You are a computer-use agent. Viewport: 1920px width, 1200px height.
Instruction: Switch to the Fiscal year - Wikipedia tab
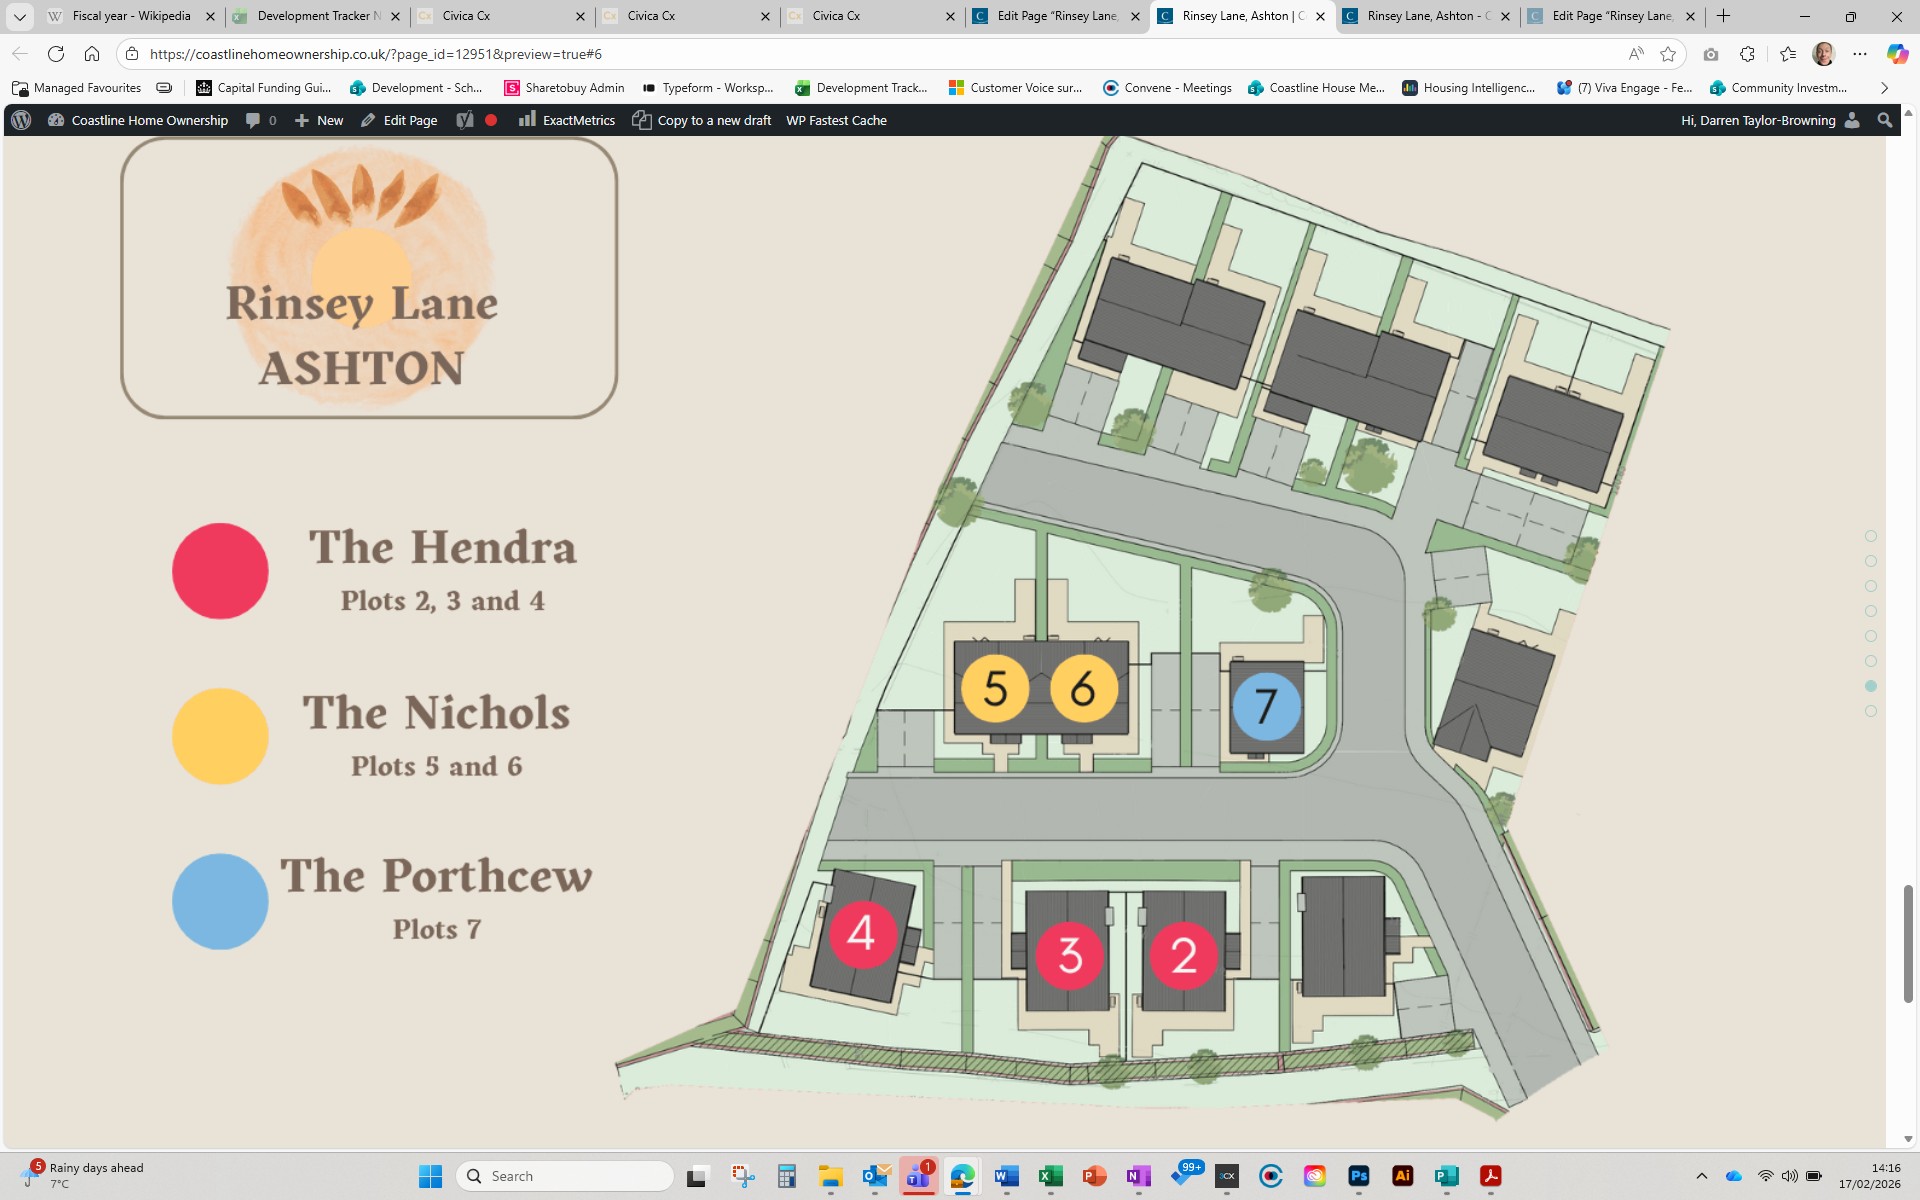click(130, 16)
